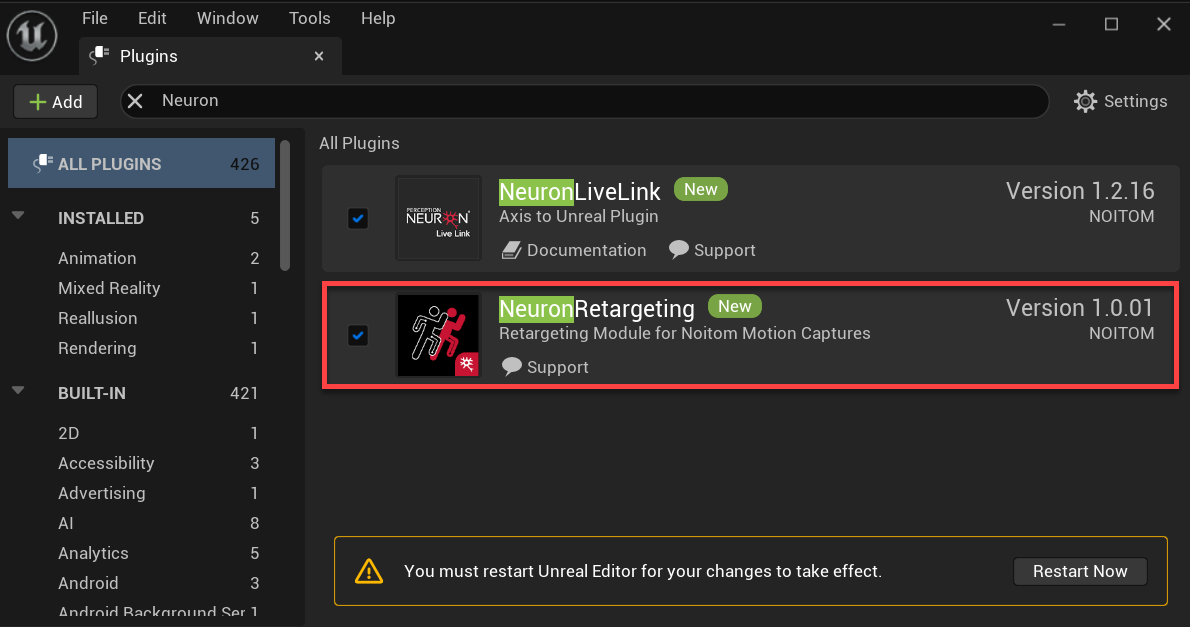
Task: Open the File menu
Action: pos(95,18)
